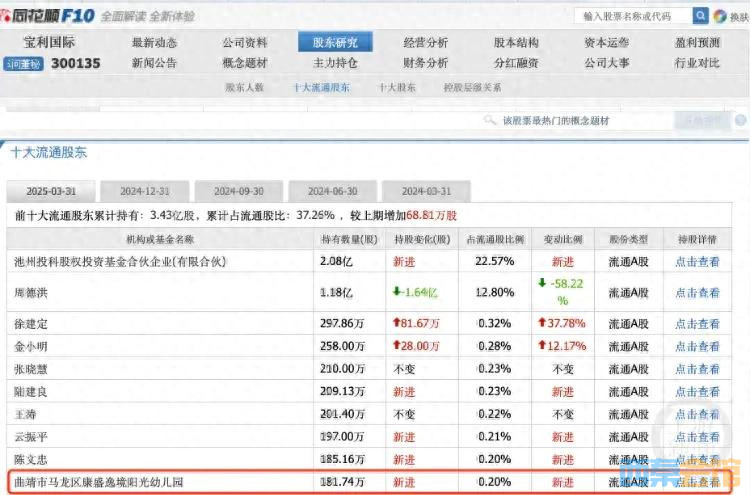Click the skin-change color wheel icon
Viewport: 750px width, 495px height.
720,16
